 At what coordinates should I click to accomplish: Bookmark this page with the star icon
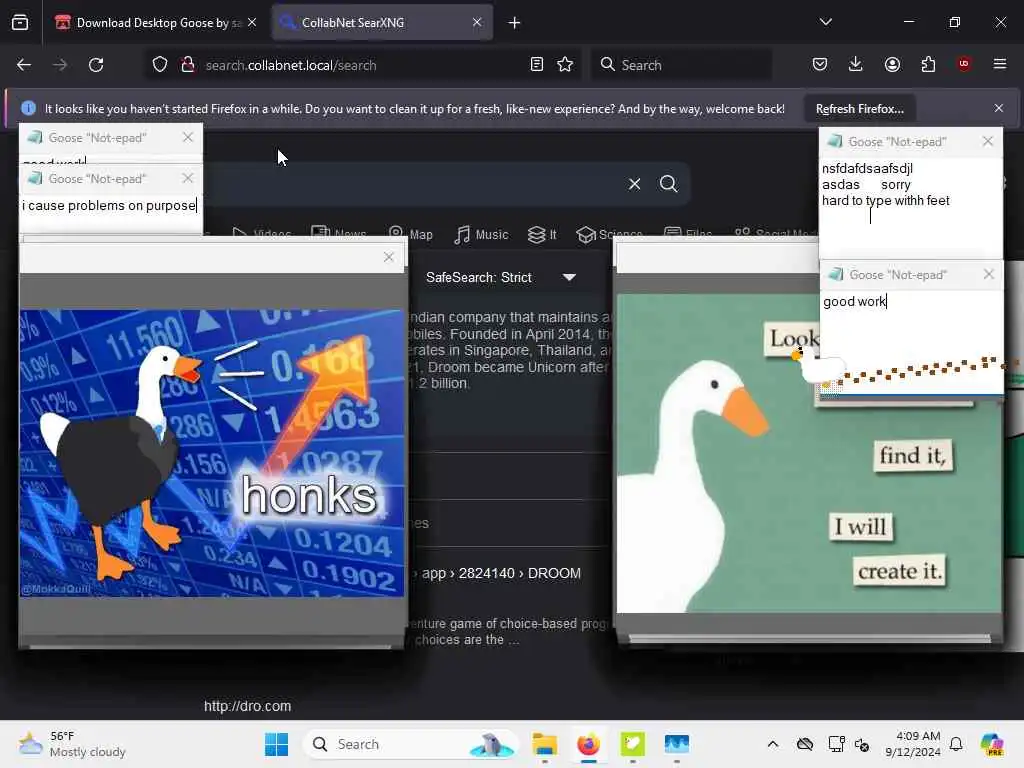pyautogui.click(x=565, y=65)
